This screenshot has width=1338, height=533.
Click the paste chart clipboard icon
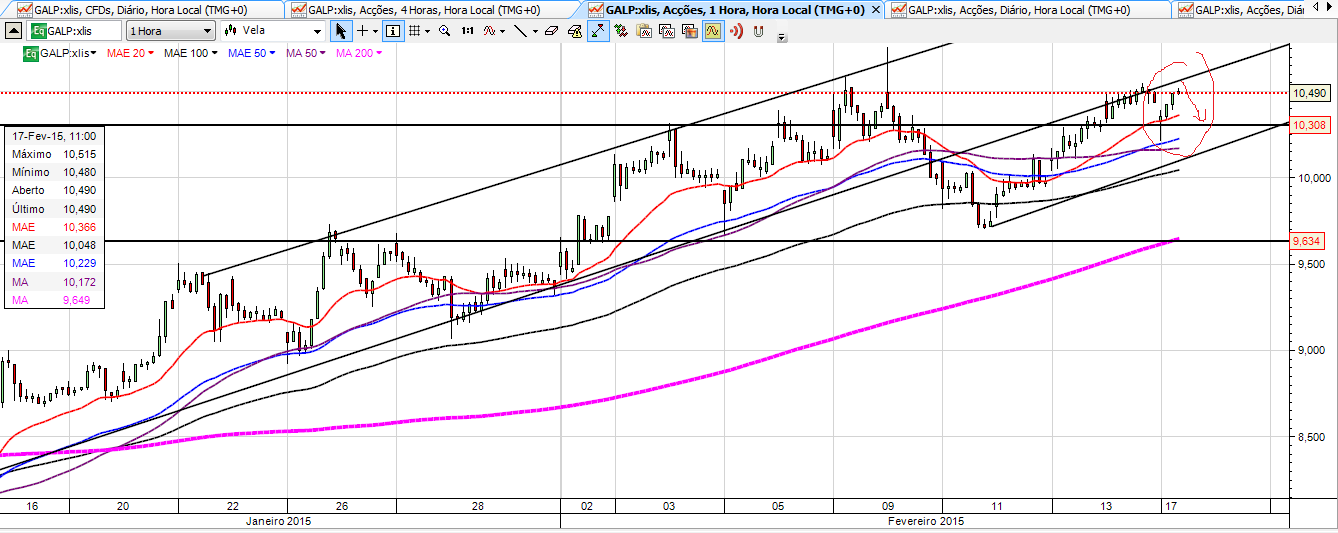(644, 31)
